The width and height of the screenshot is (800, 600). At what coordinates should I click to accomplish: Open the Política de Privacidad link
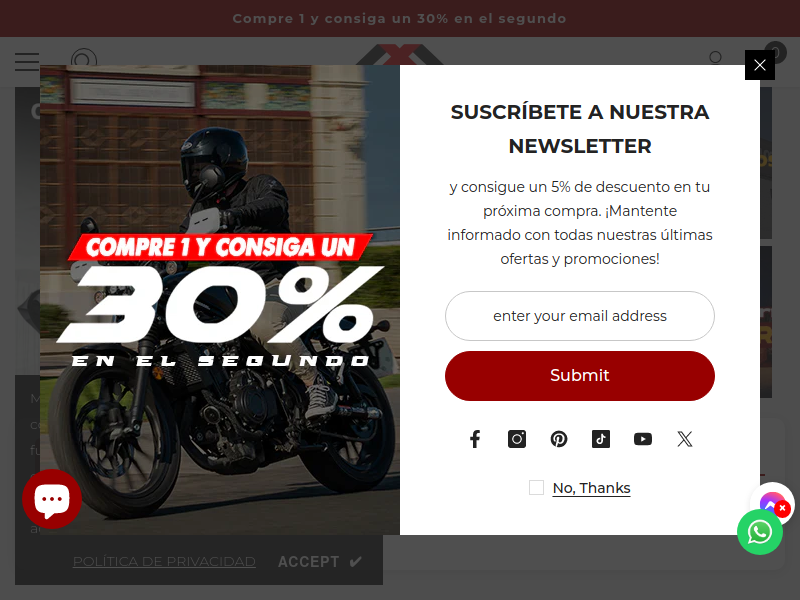click(x=164, y=561)
